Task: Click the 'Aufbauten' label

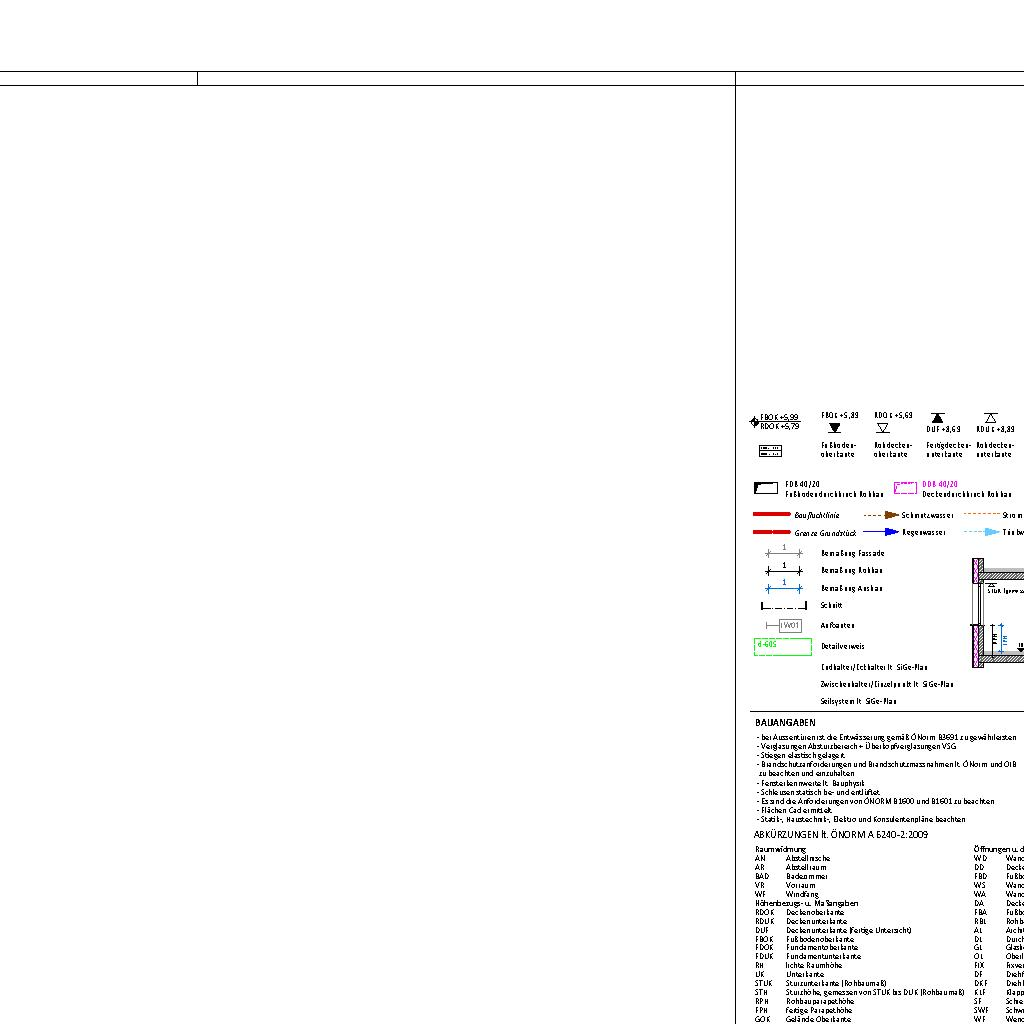Action: click(837, 626)
